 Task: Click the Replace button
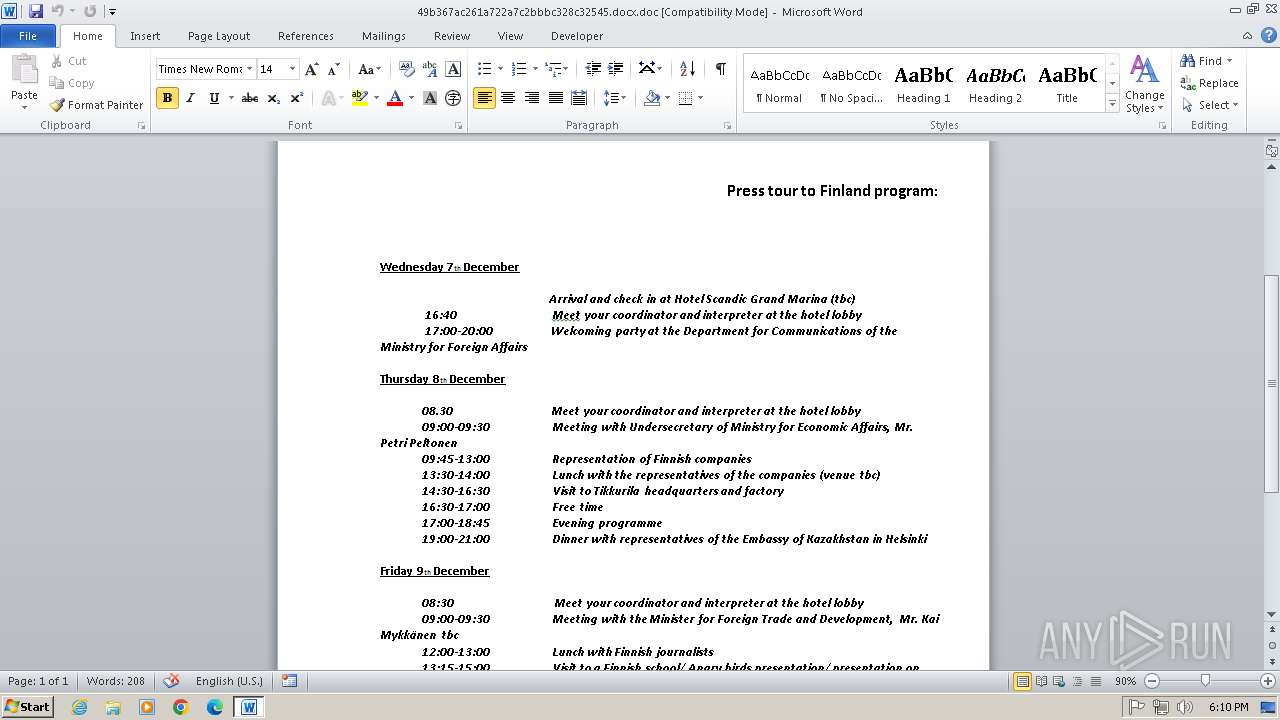tap(1209, 83)
